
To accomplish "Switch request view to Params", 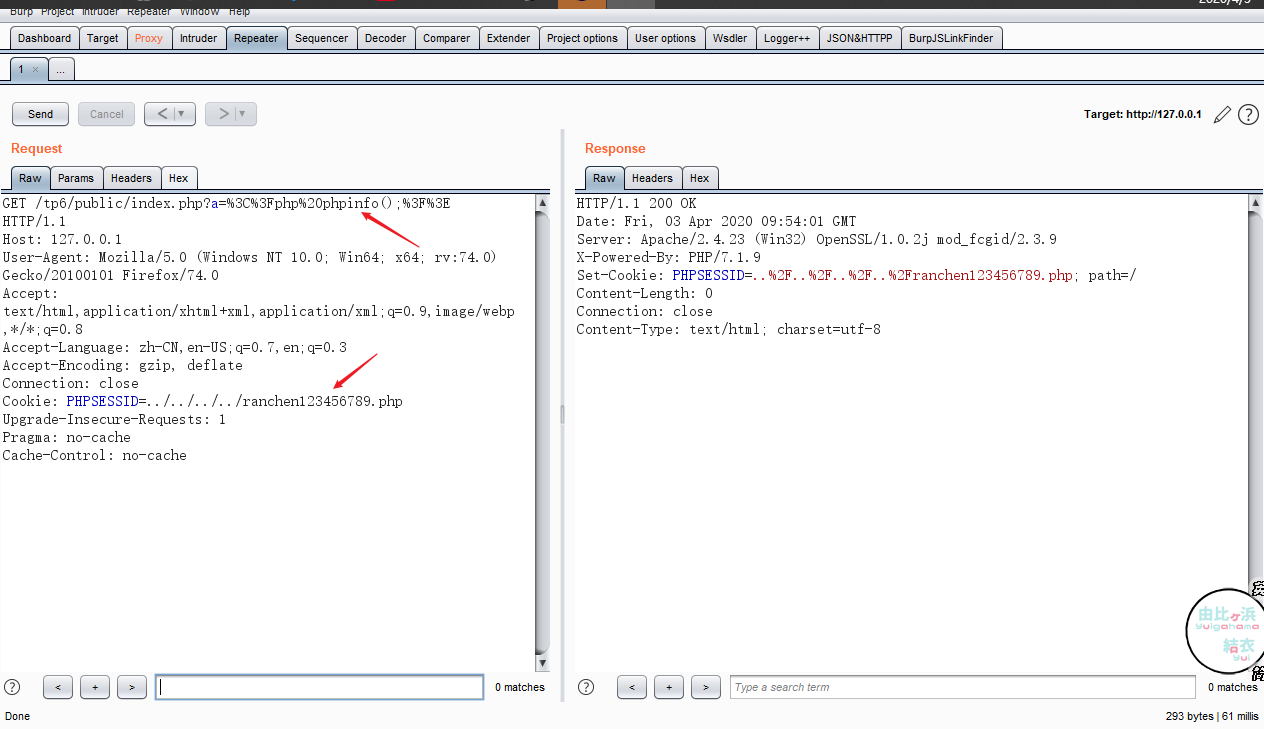I will click(76, 178).
